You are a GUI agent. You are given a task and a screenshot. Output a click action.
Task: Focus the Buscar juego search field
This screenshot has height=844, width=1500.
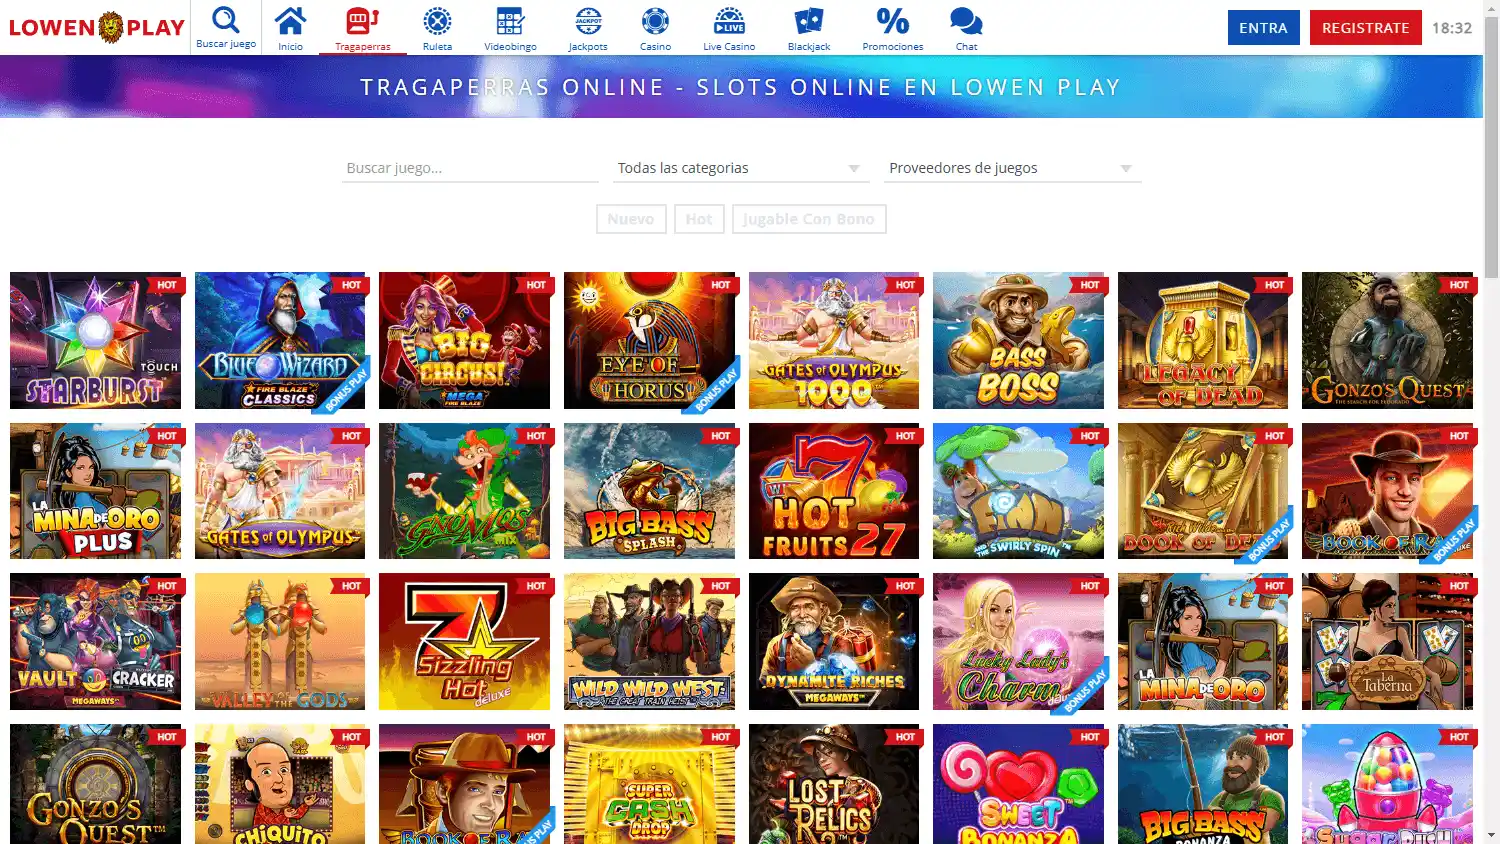(x=470, y=168)
